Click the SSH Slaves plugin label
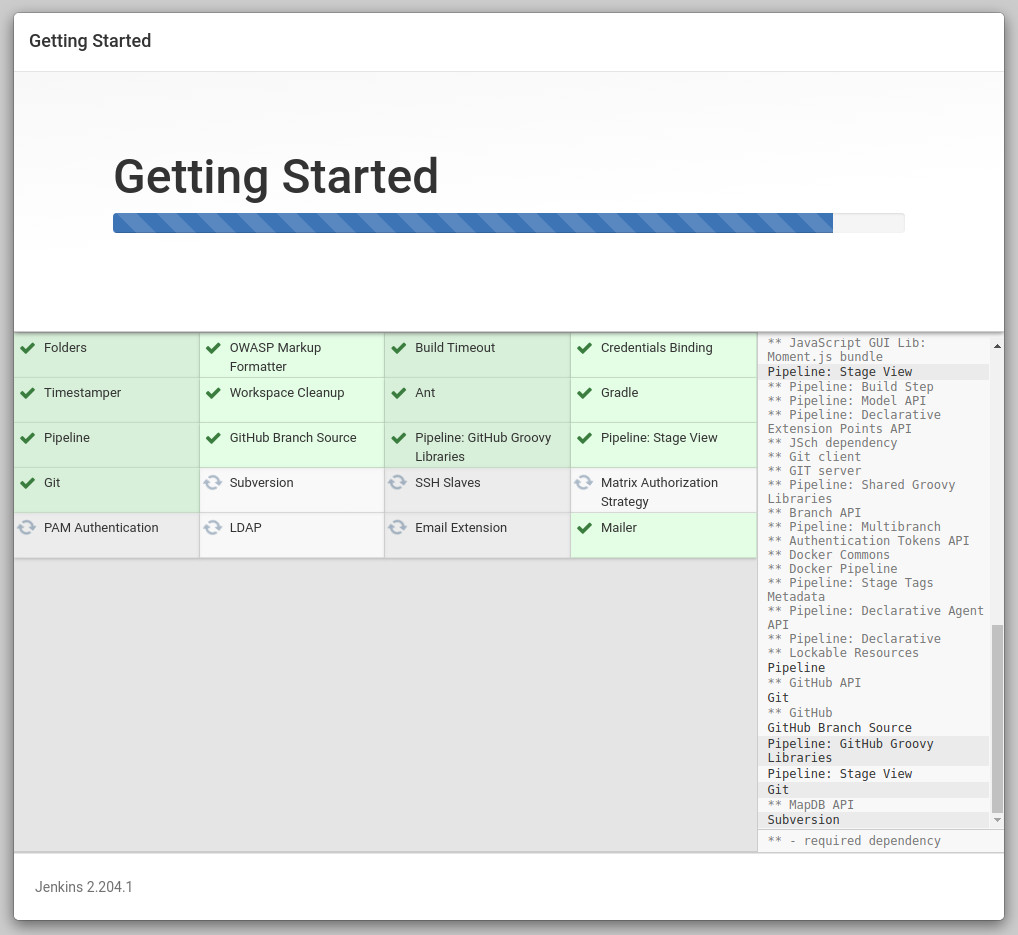The width and height of the screenshot is (1018, 935). 448,482
